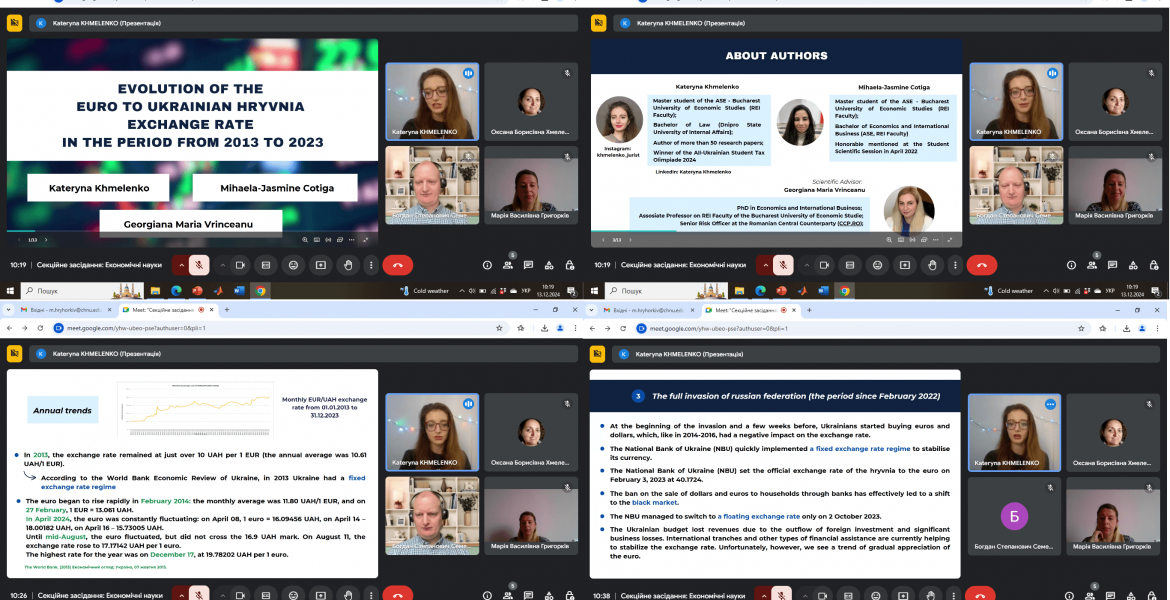Expand the shared title slide to full screen

366,240
